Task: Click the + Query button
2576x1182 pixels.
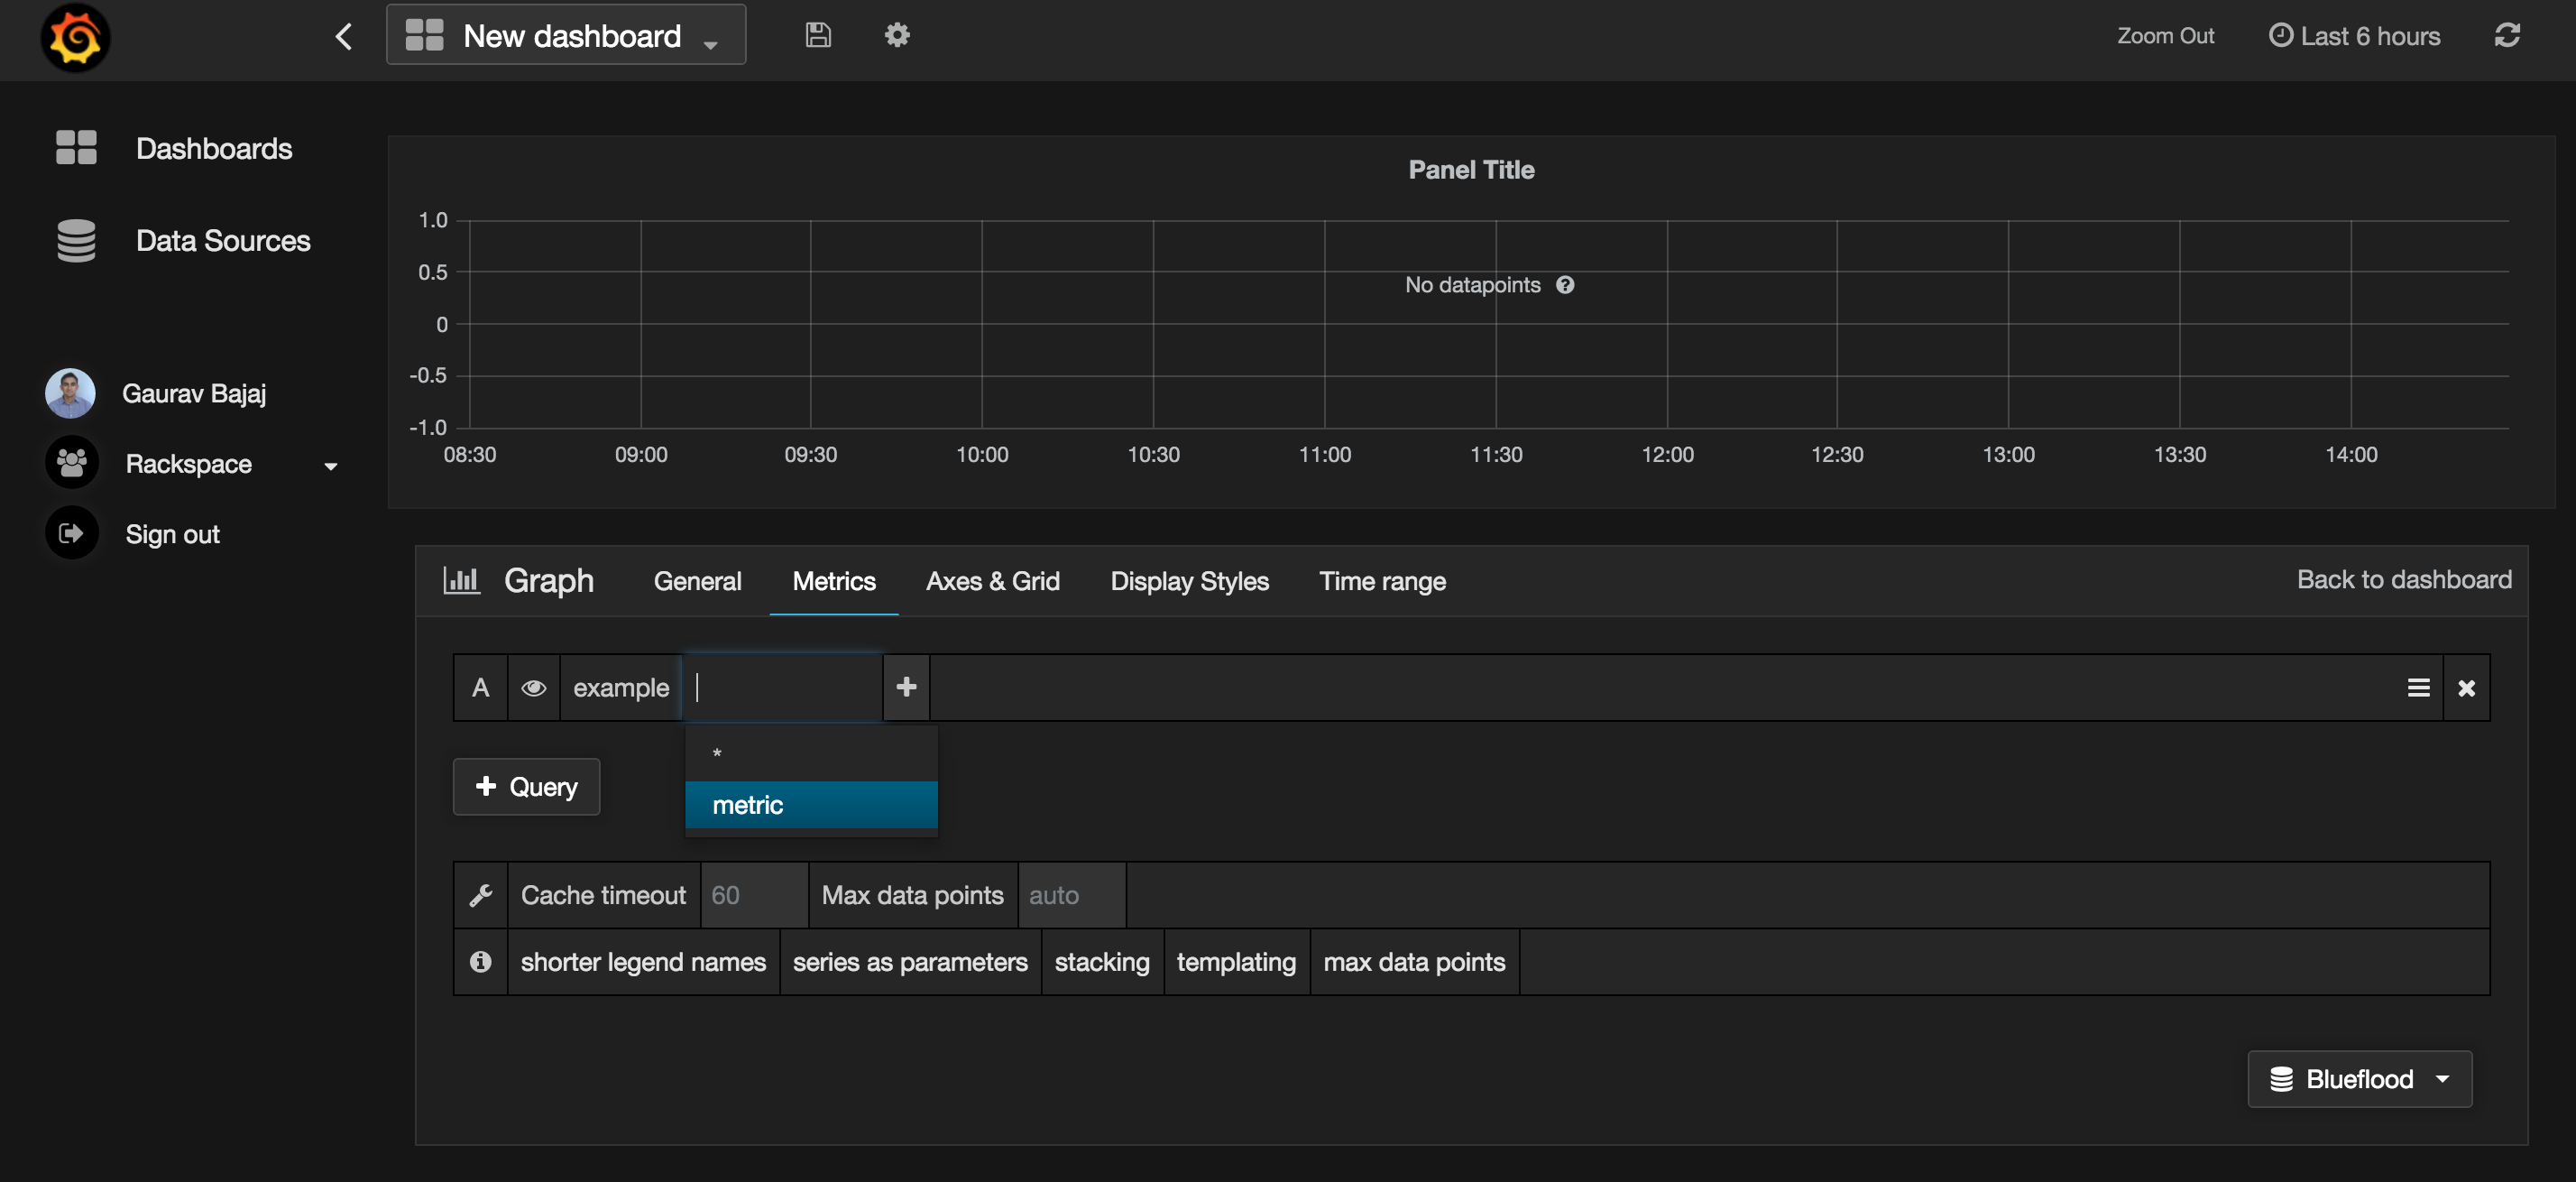Action: coord(526,787)
